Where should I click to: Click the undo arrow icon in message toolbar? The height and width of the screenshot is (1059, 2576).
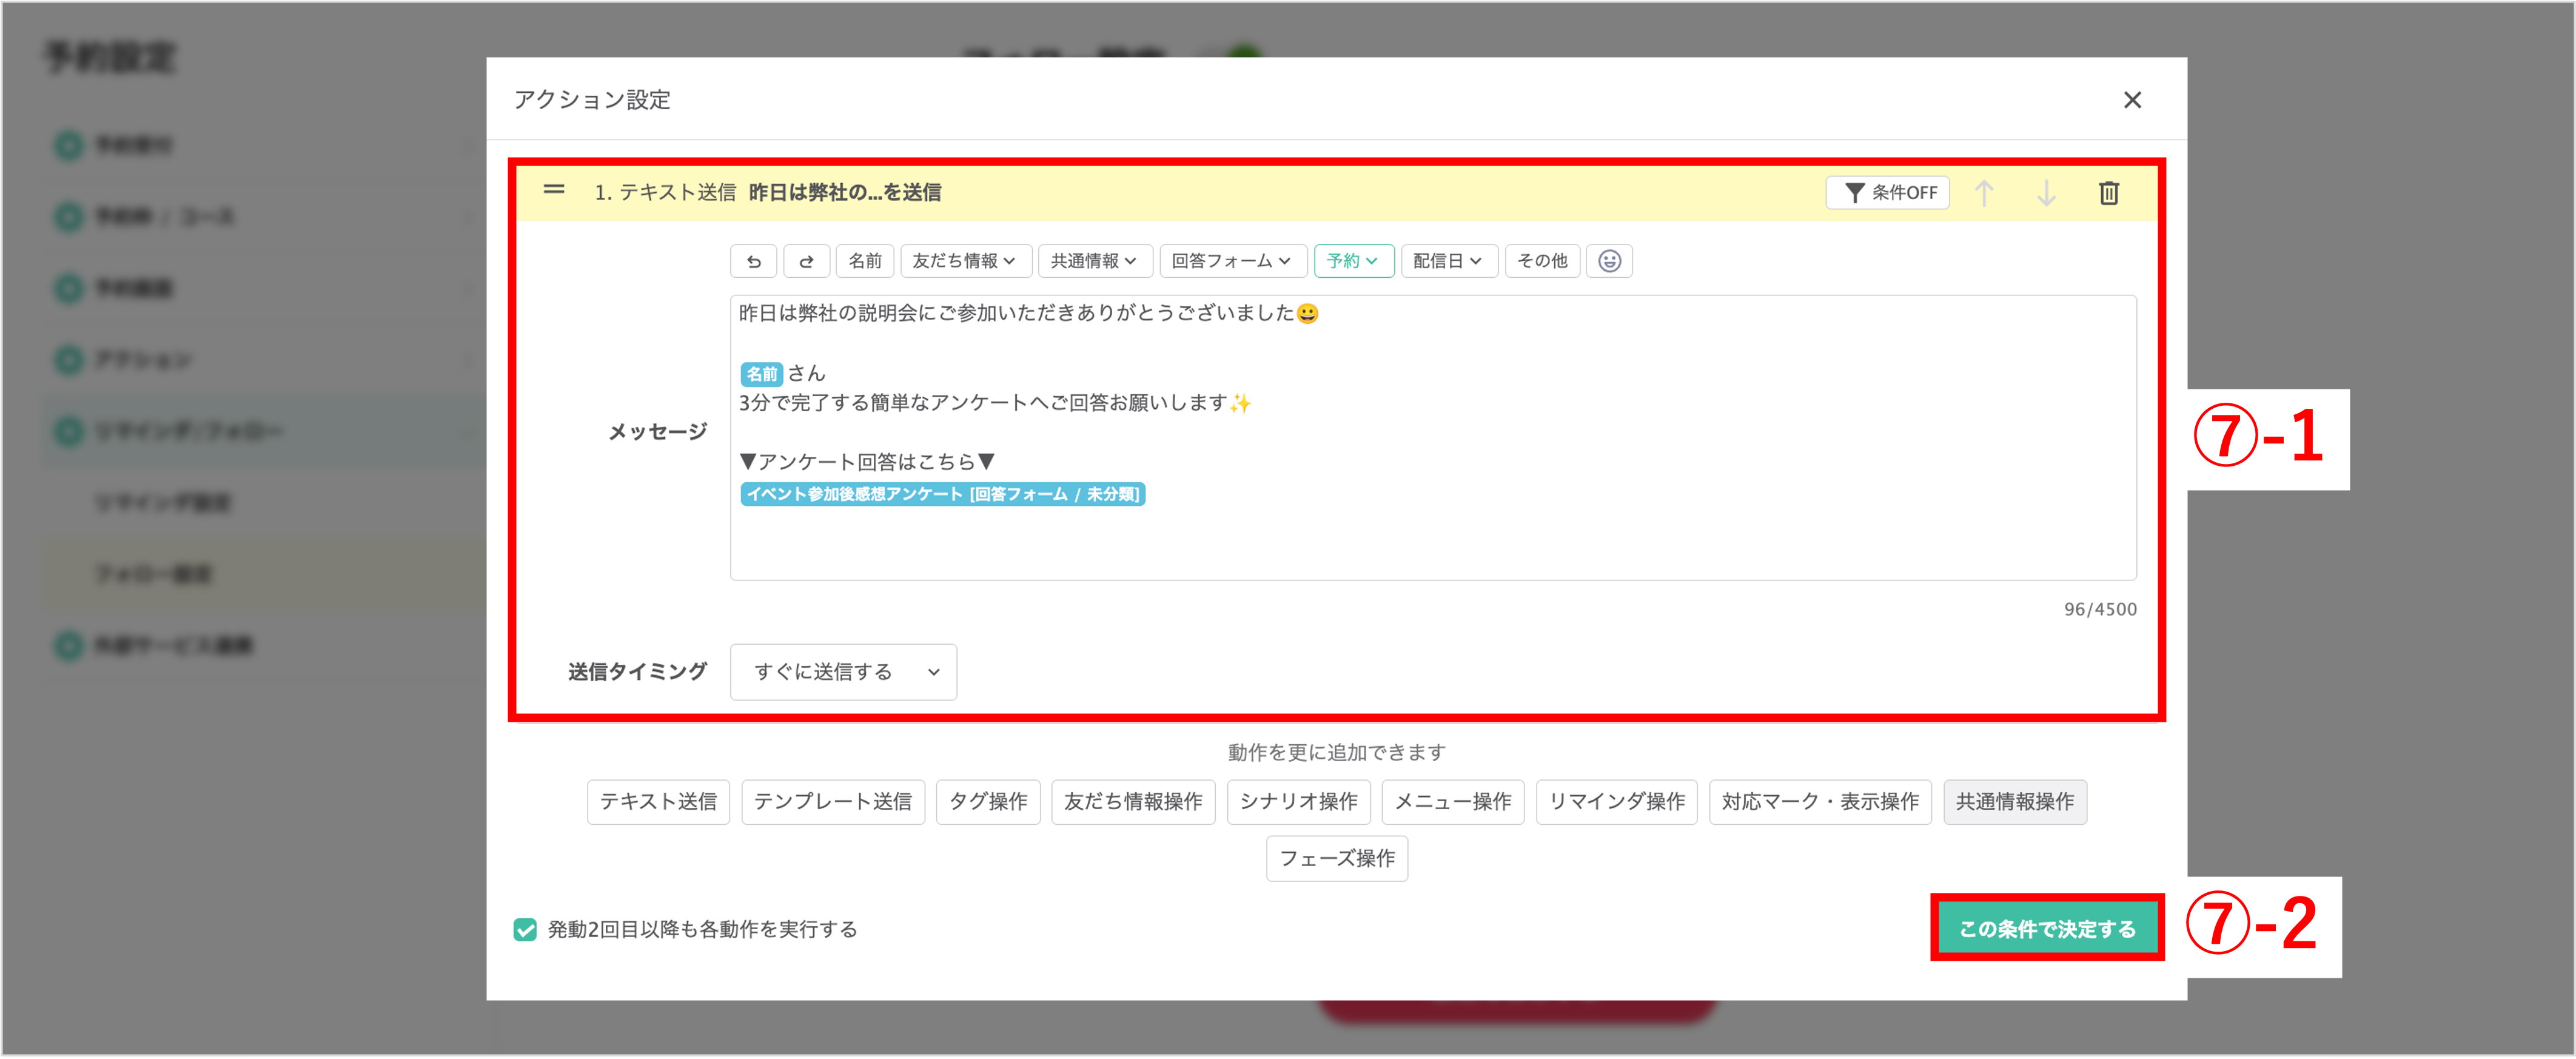click(x=755, y=261)
